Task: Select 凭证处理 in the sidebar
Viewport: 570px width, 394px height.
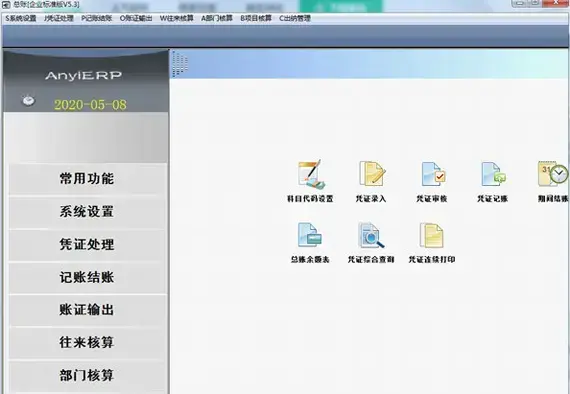Action: [87, 244]
